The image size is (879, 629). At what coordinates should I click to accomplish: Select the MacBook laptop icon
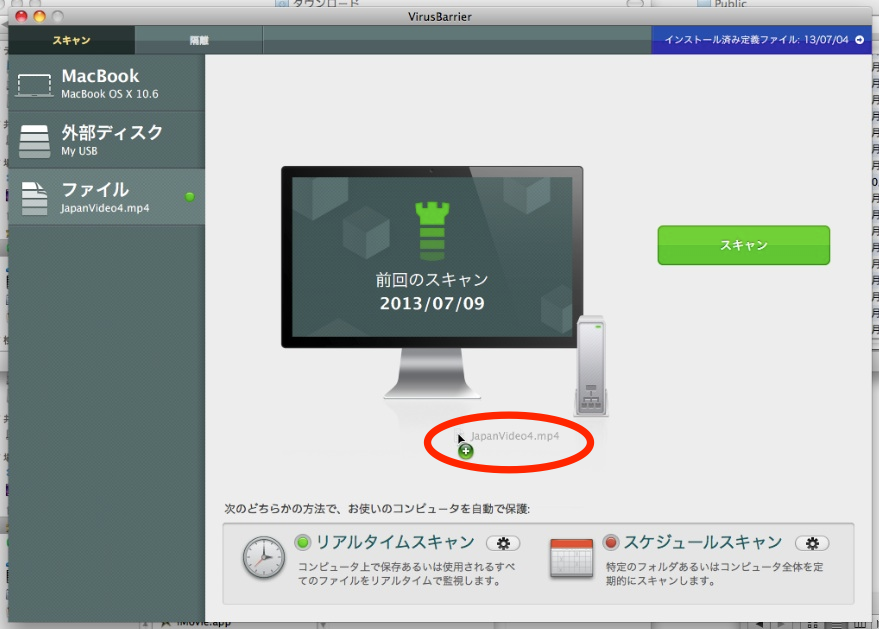[34, 85]
